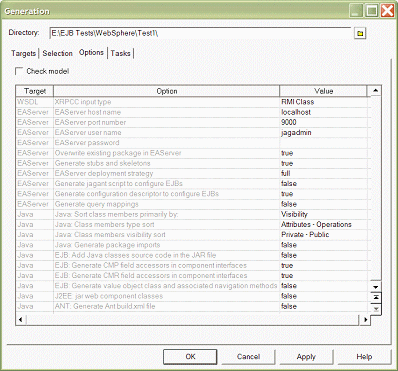Image resolution: width=398 pixels, height=371 pixels.
Task: Select value for Generate stubs and skeletons
Action: pyautogui.click(x=323, y=163)
